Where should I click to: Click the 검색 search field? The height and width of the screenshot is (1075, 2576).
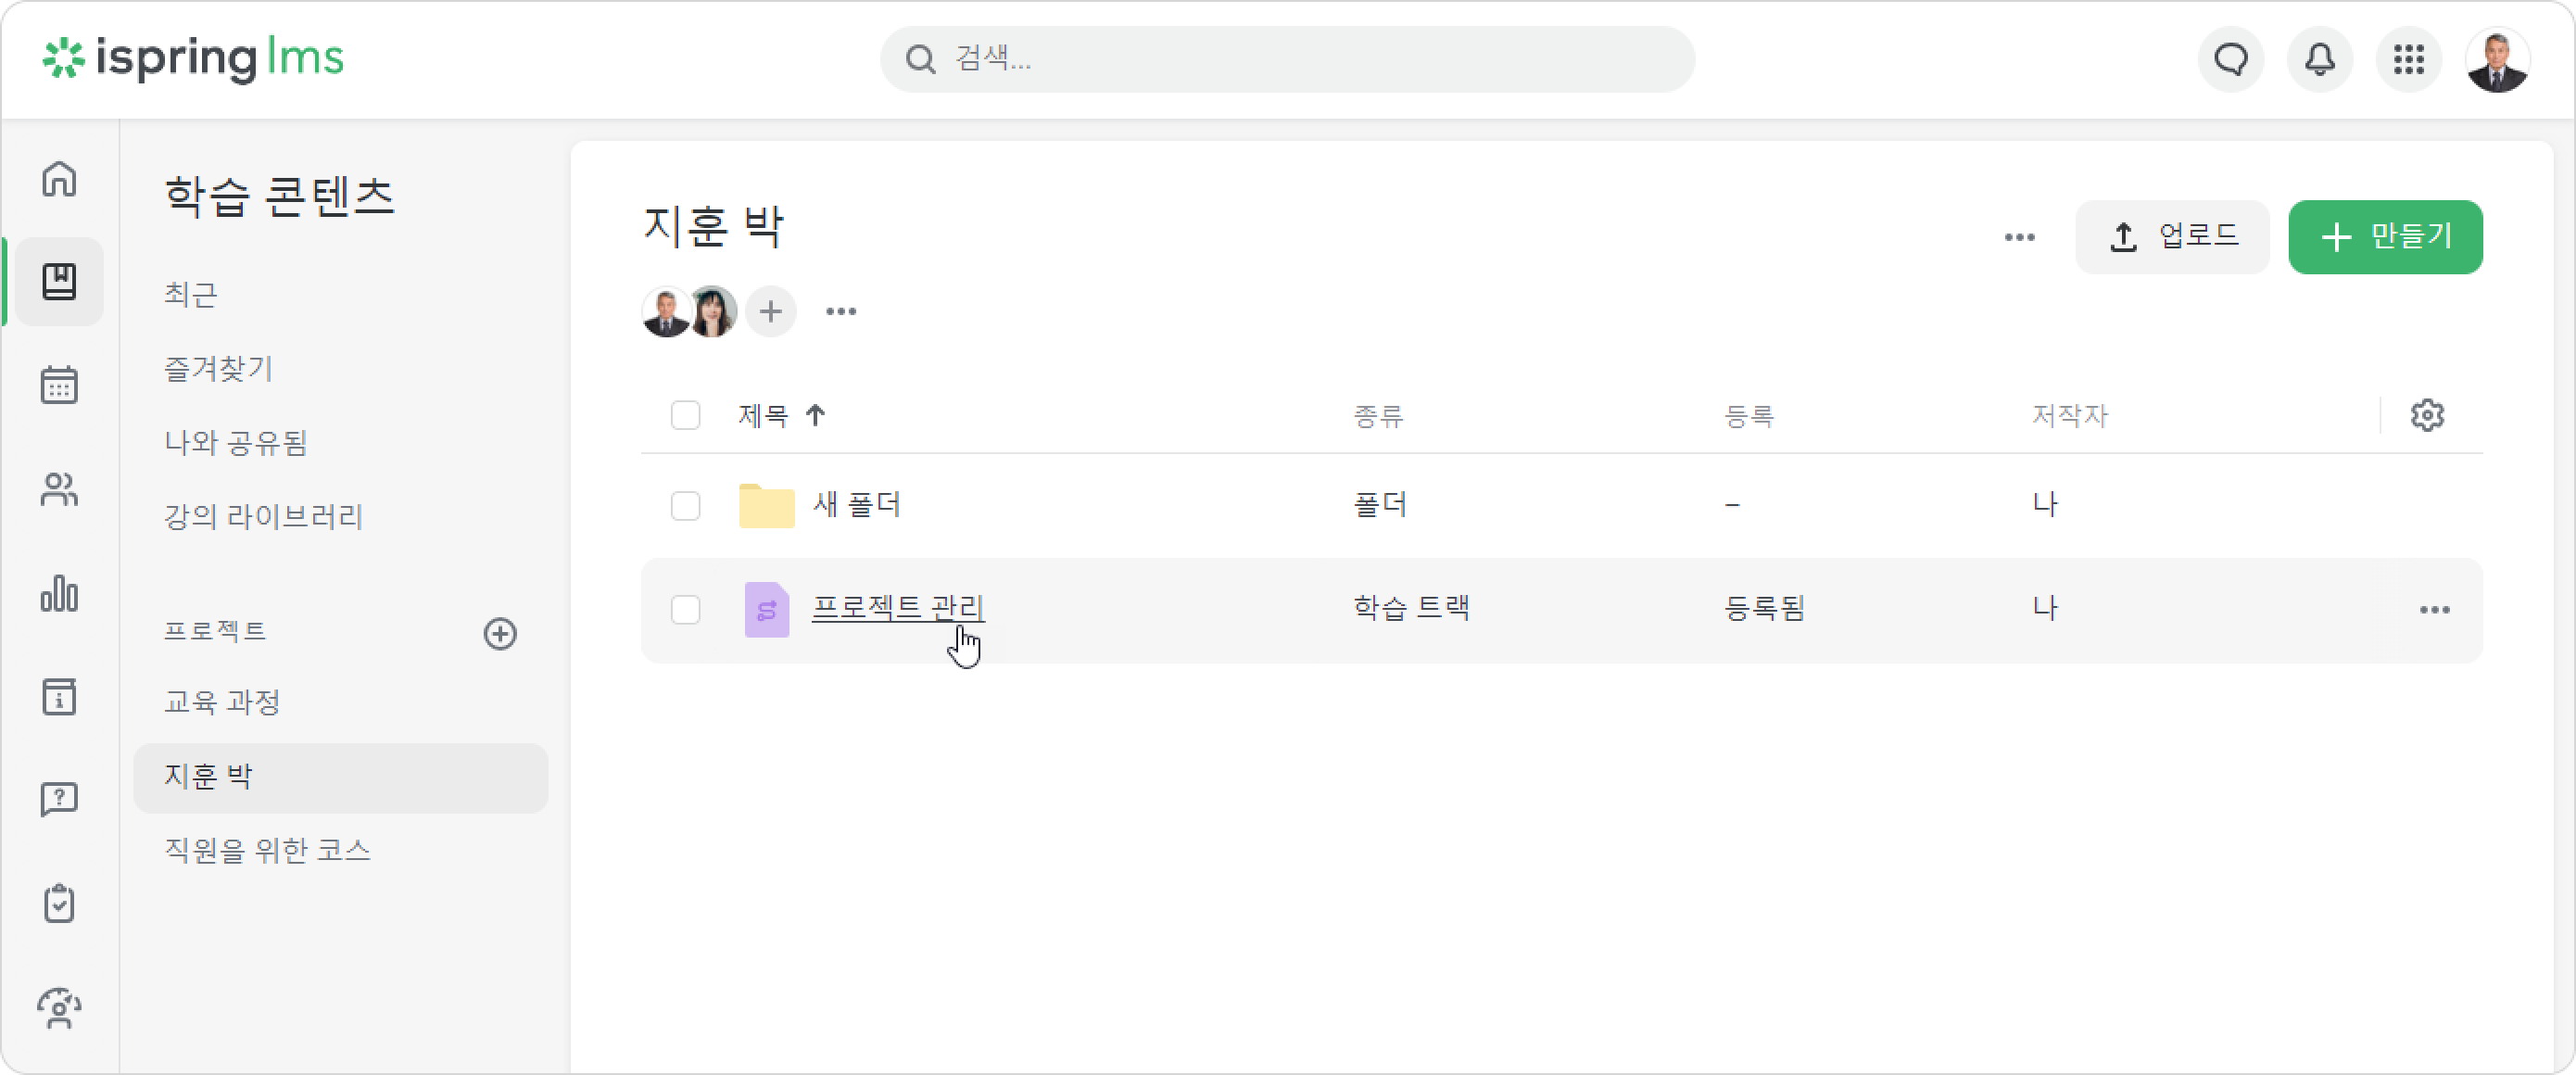point(1287,59)
